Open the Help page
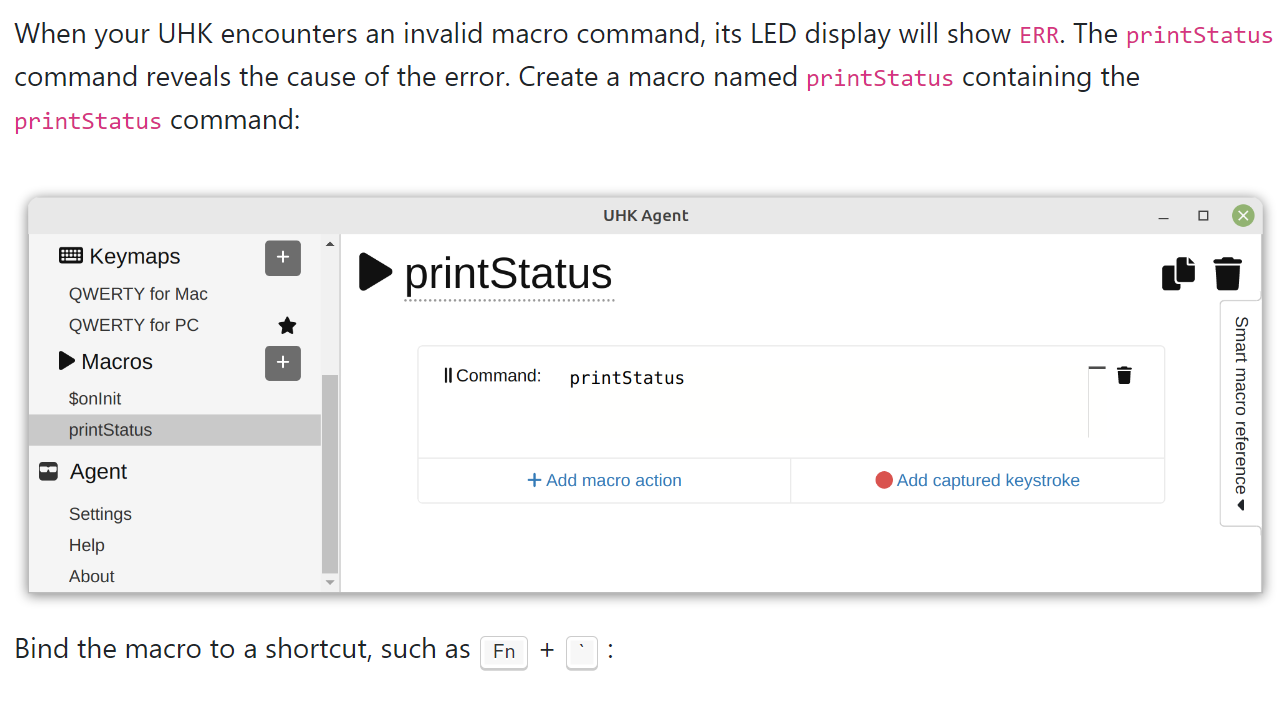 pos(87,545)
